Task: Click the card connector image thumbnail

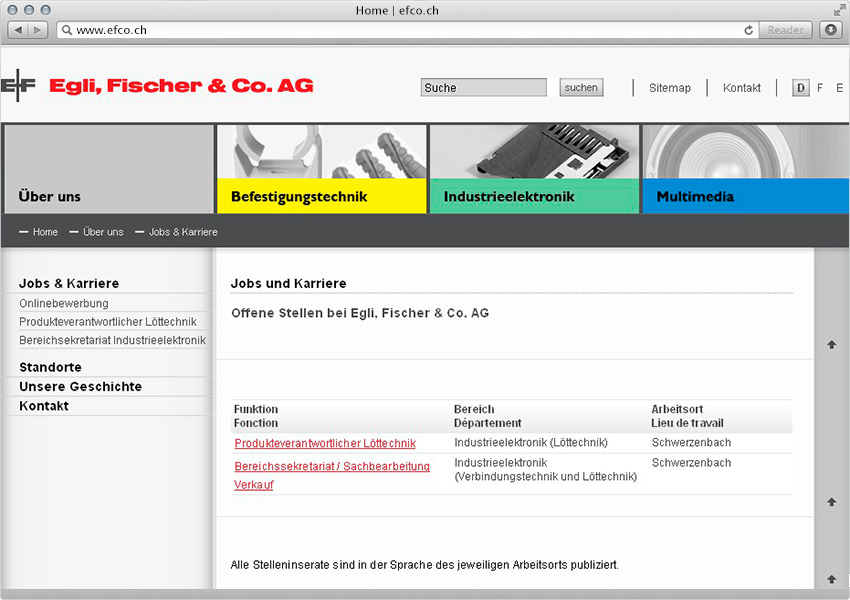Action: 535,152
